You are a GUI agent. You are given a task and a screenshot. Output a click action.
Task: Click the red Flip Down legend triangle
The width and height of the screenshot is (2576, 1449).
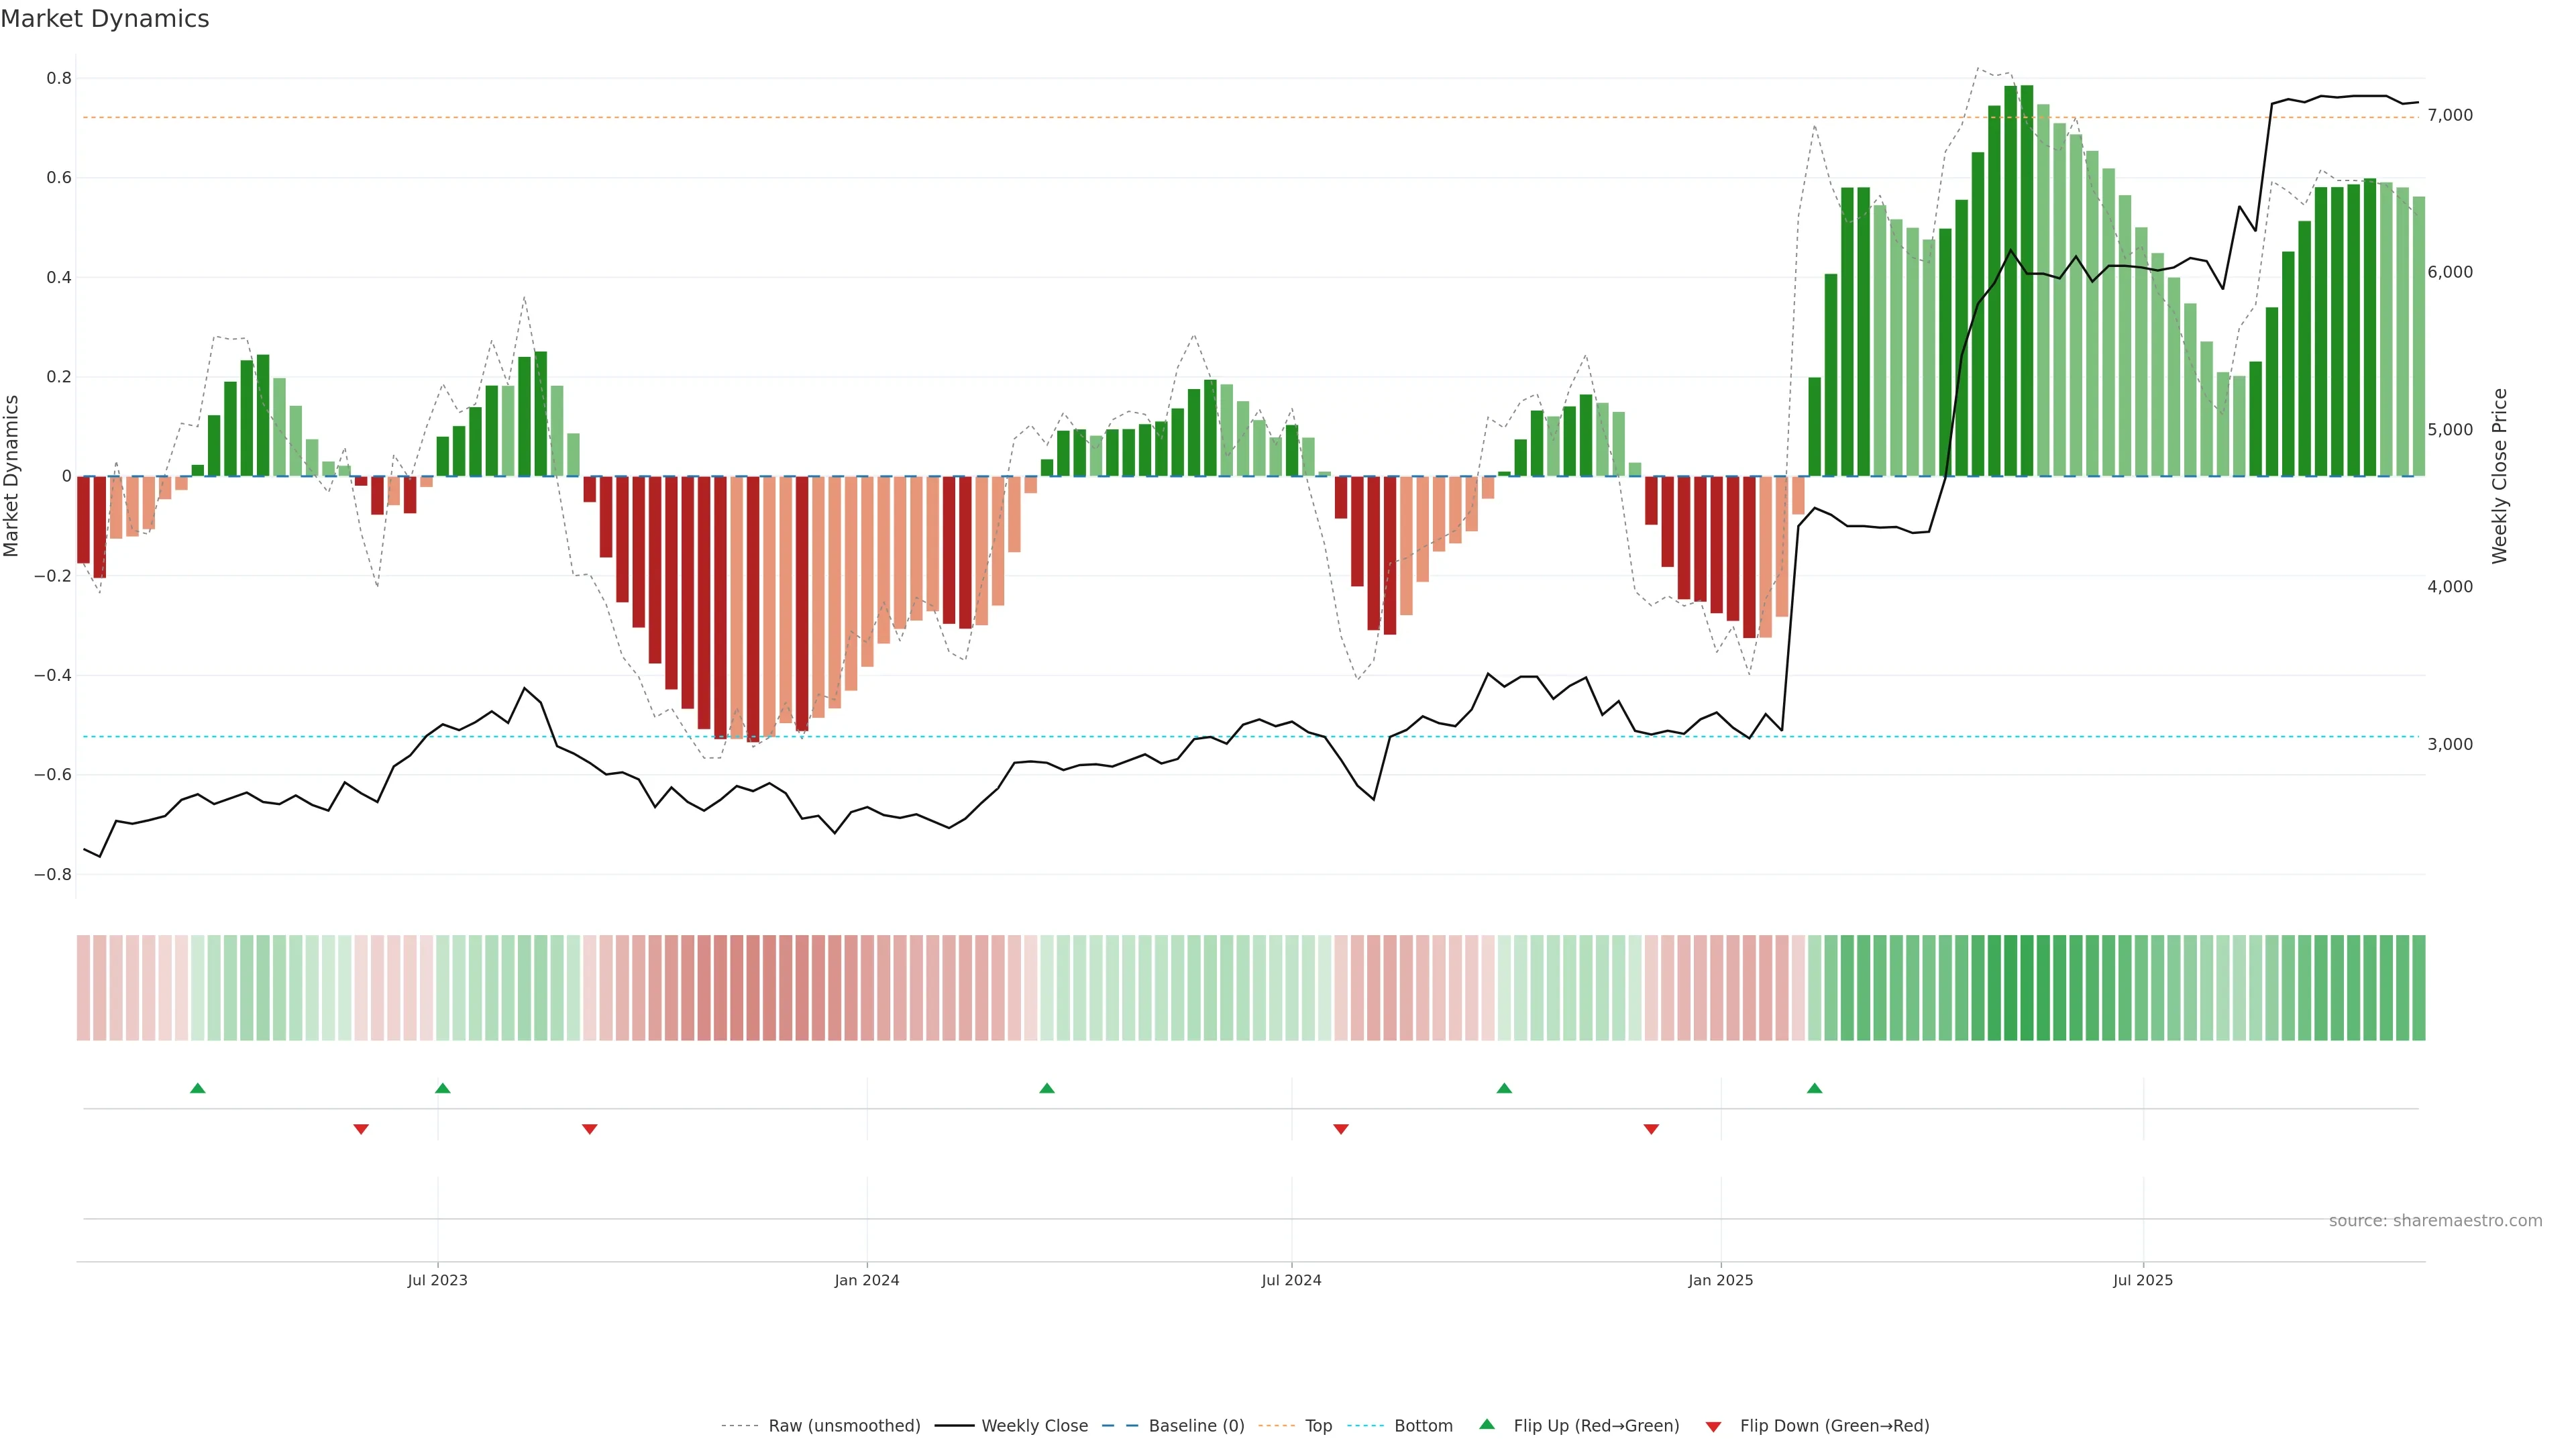coord(1713,1426)
